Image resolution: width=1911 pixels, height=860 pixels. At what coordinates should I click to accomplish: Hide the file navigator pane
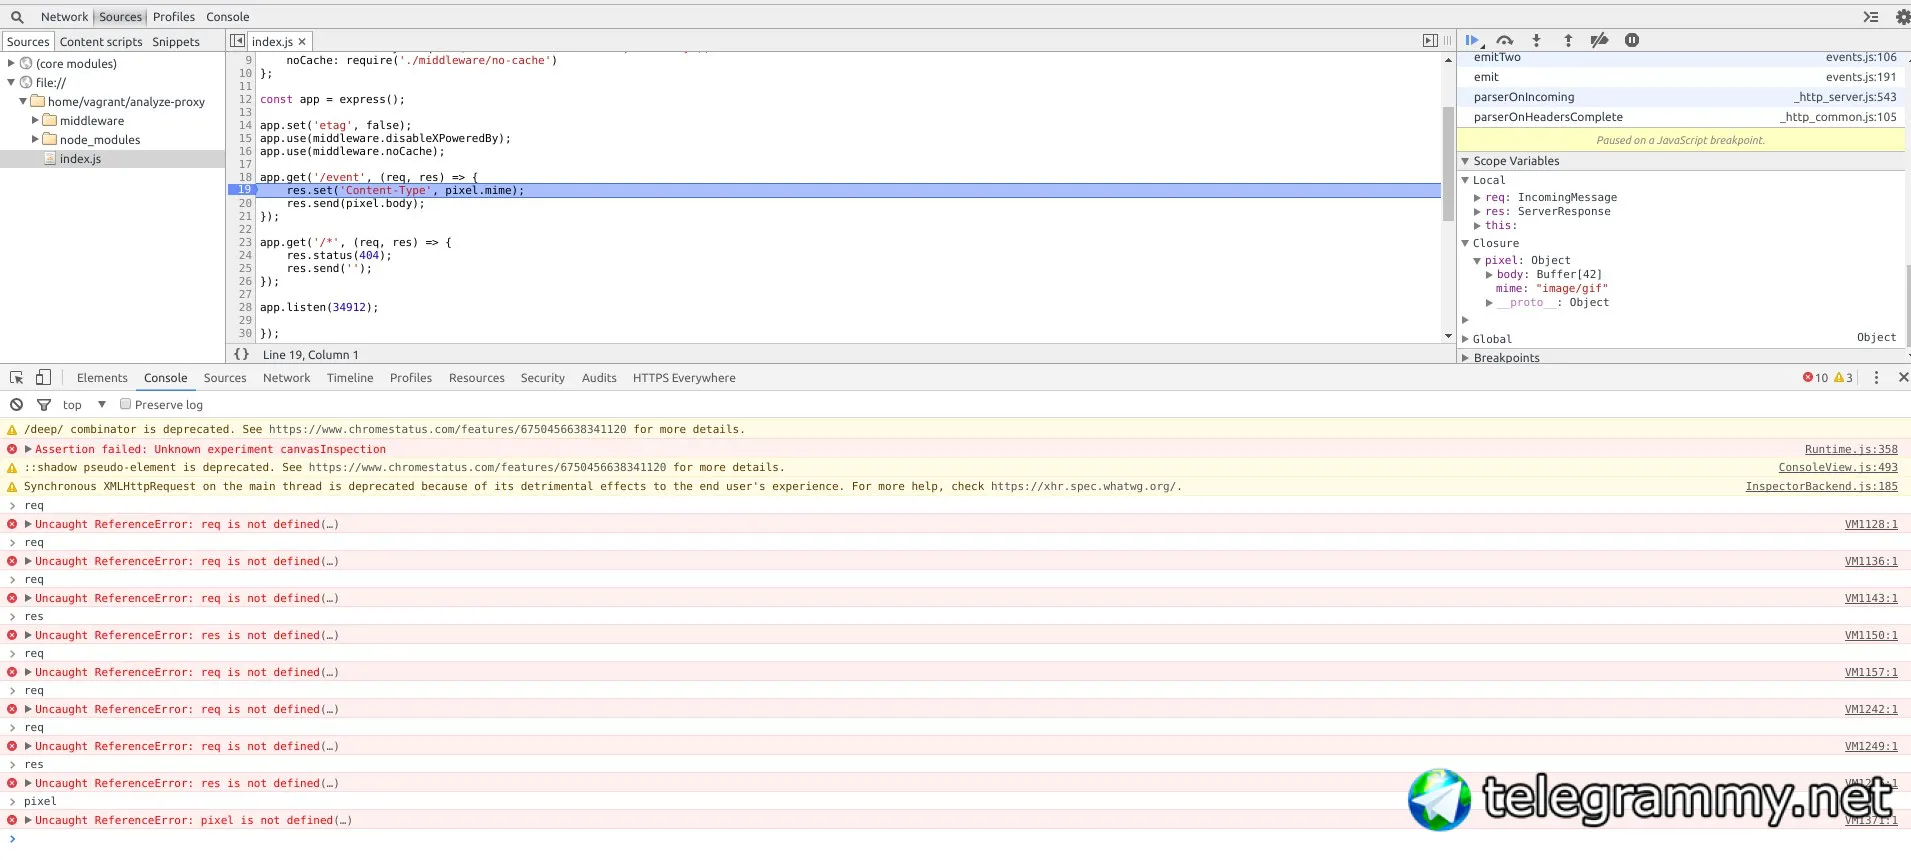point(237,41)
